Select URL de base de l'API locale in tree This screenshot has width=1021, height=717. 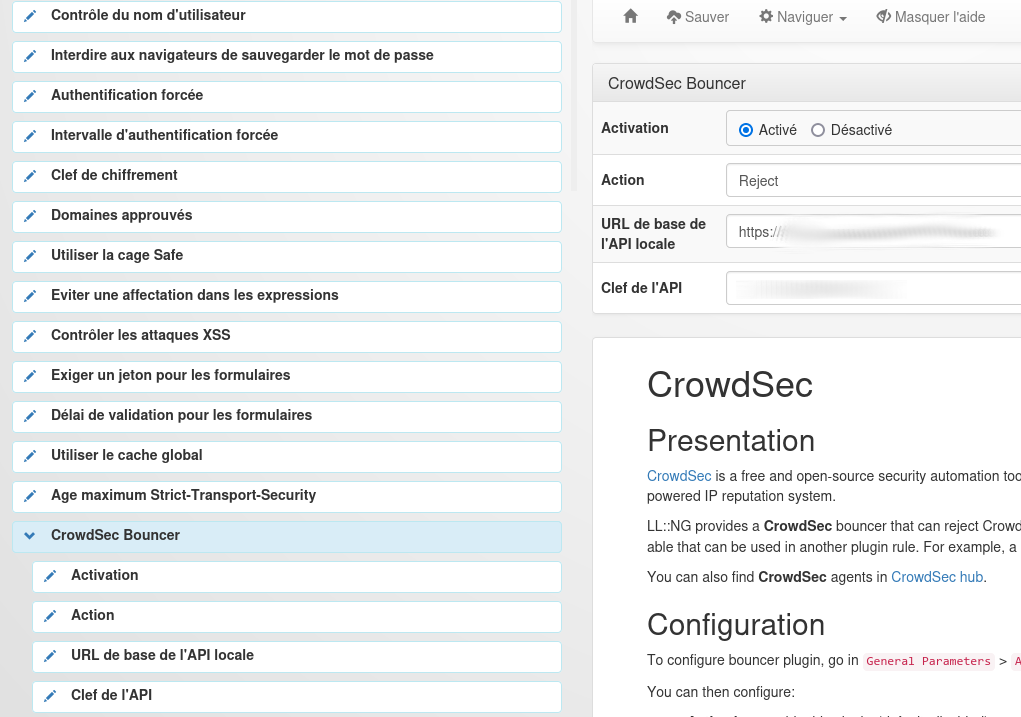point(297,656)
